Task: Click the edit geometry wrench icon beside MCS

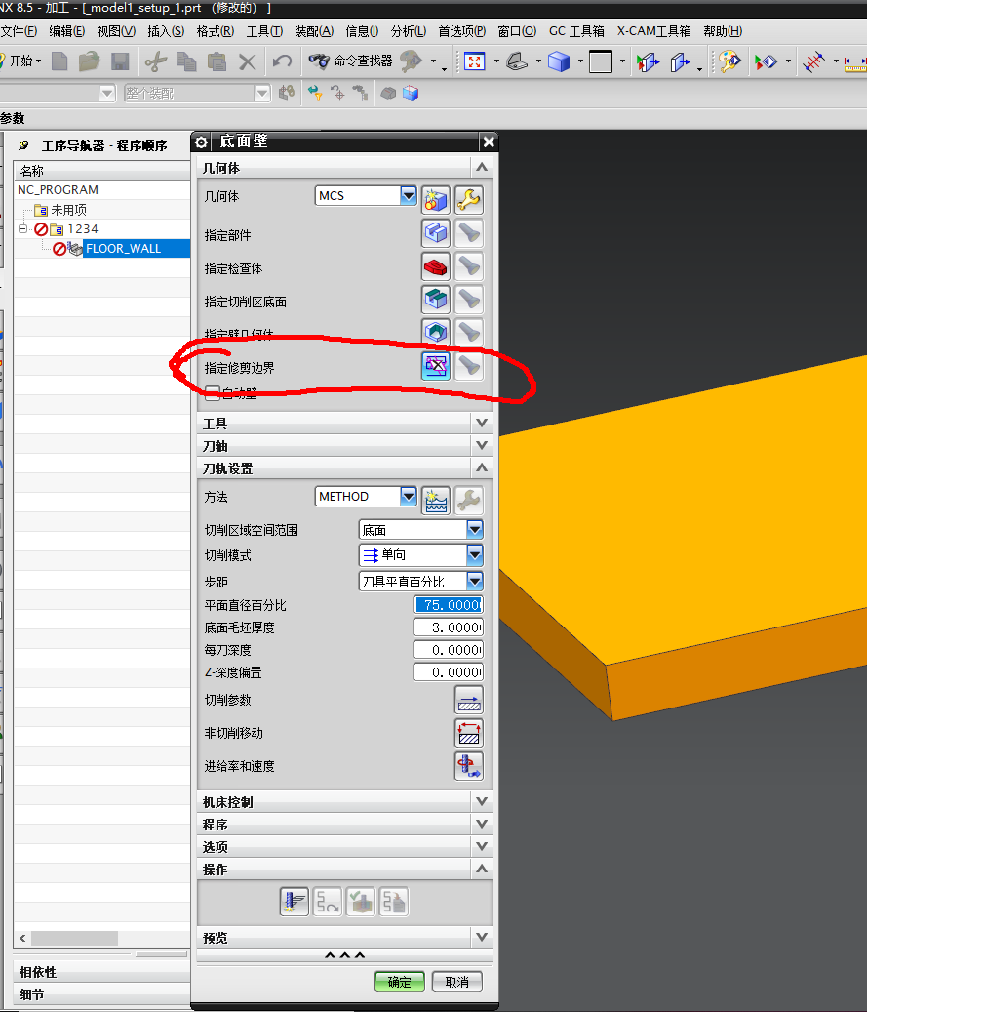Action: [x=468, y=200]
